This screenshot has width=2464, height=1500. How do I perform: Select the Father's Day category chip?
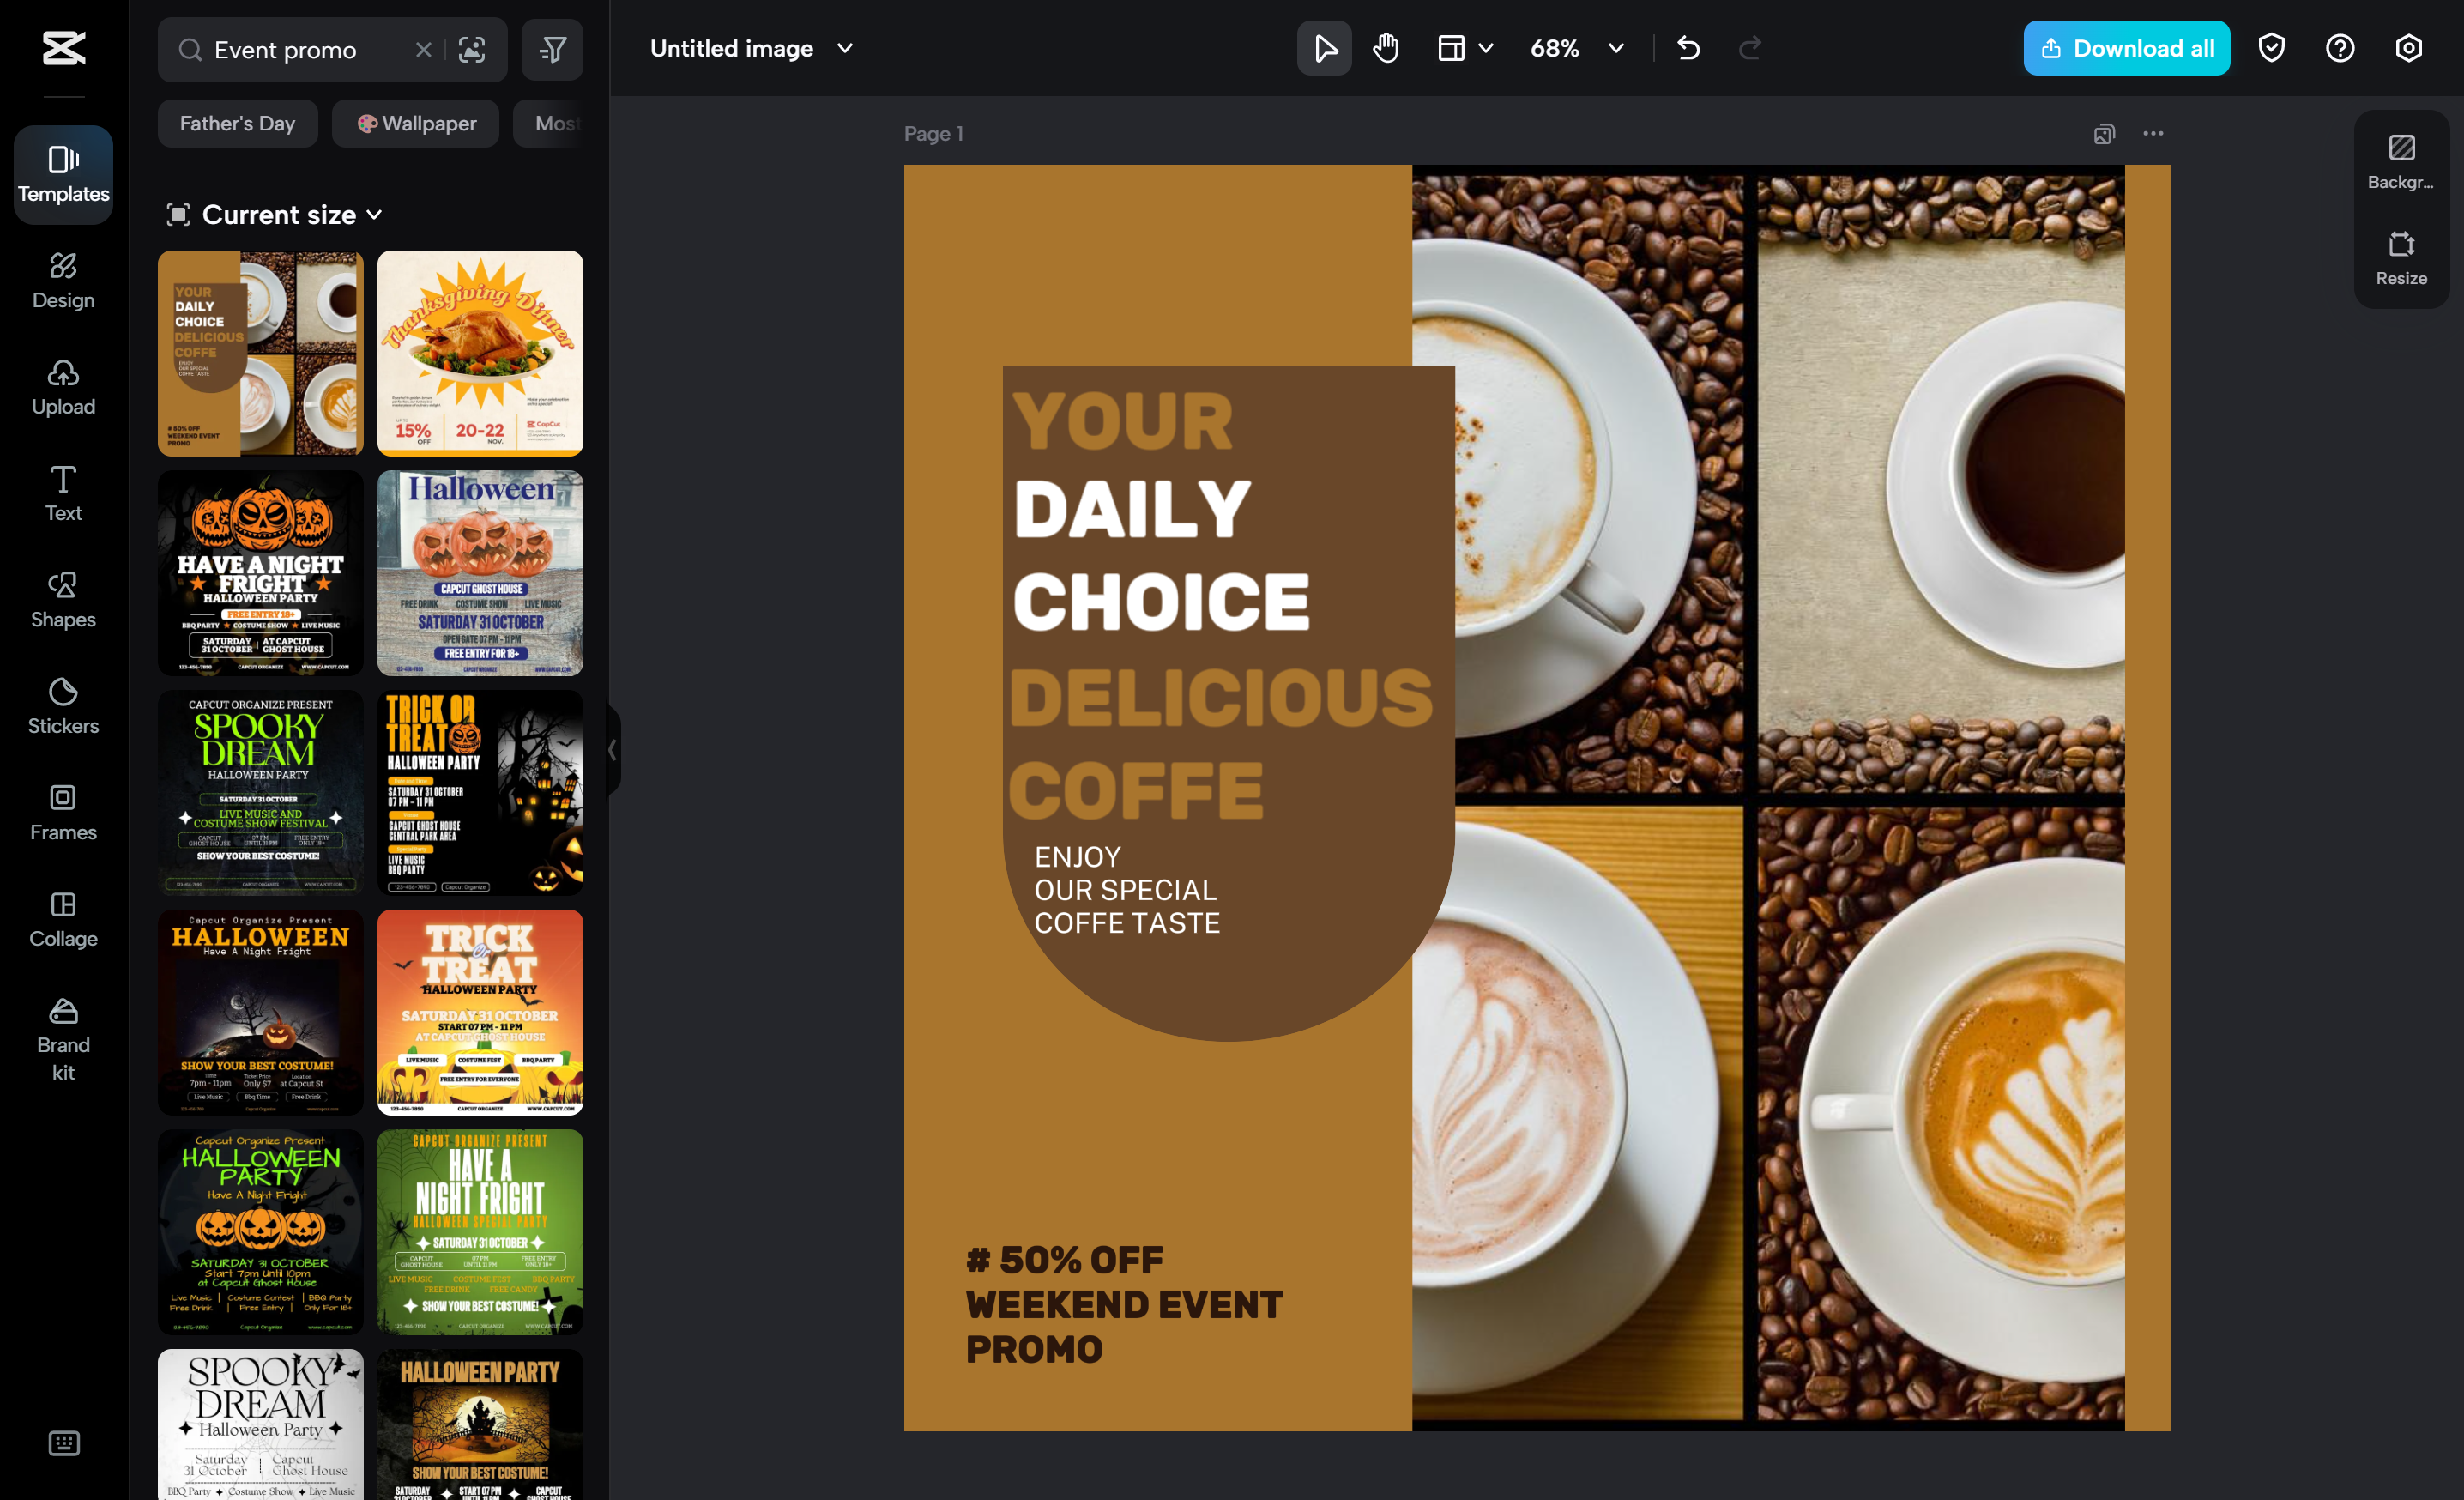(237, 123)
